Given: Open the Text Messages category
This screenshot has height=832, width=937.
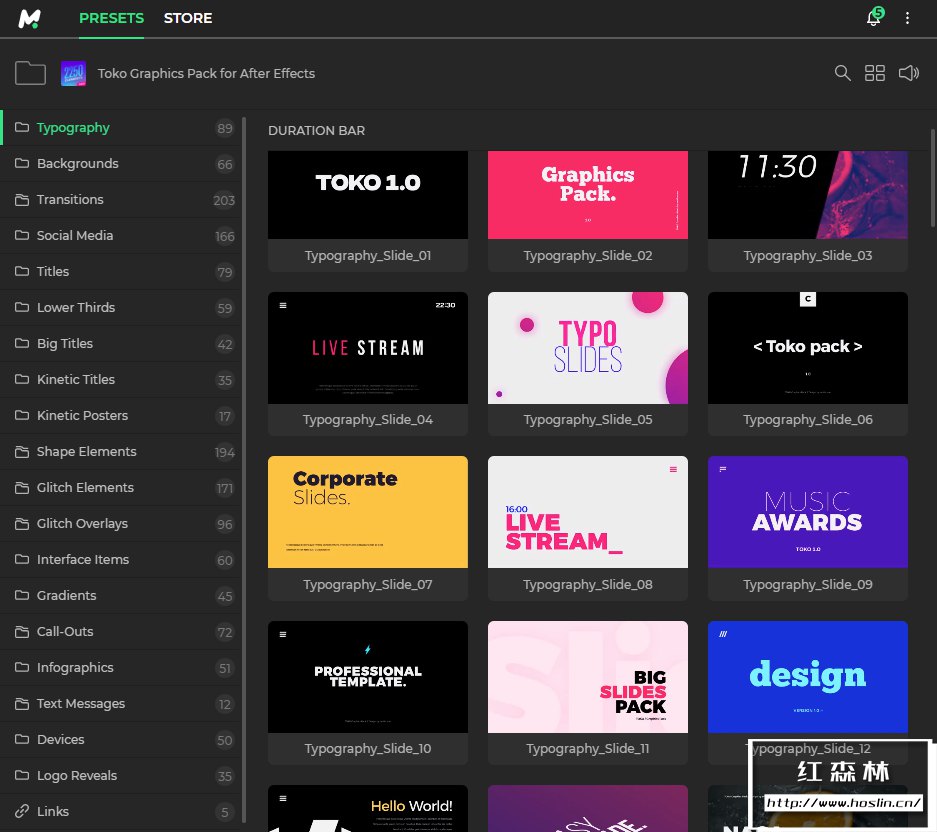Looking at the screenshot, I should click(121, 703).
